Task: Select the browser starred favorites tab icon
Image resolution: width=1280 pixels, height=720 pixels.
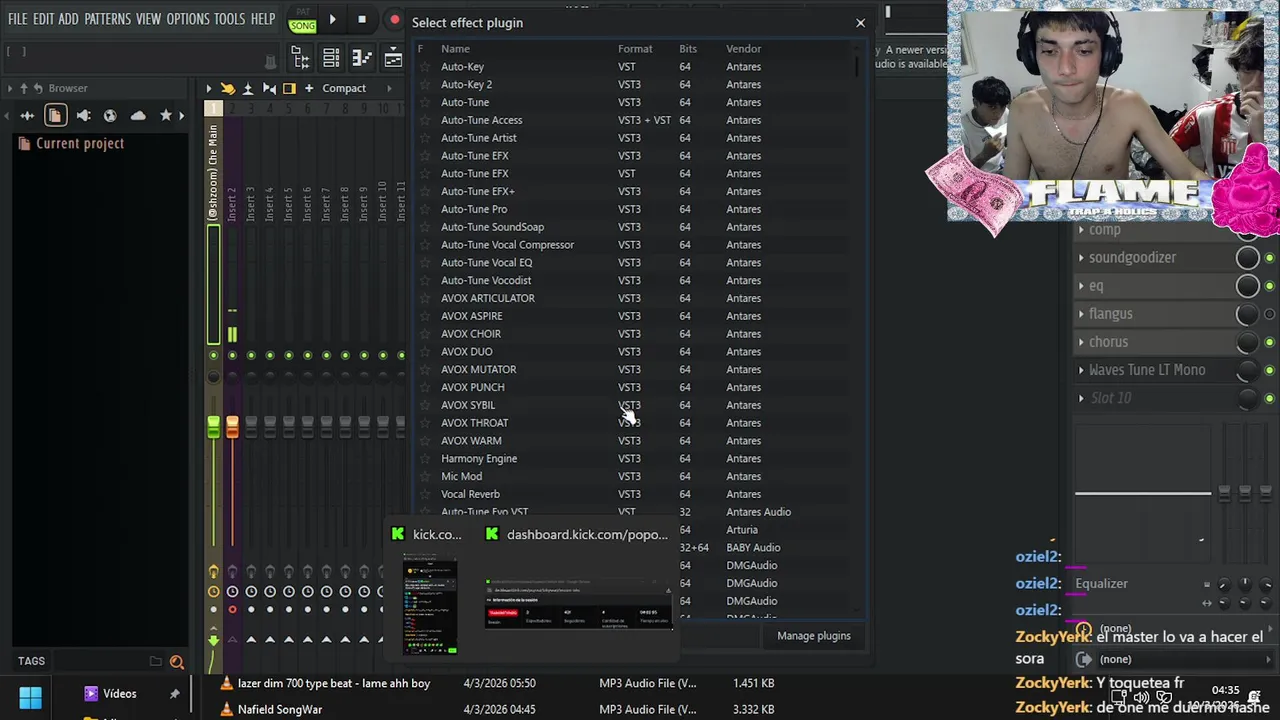Action: (x=166, y=116)
